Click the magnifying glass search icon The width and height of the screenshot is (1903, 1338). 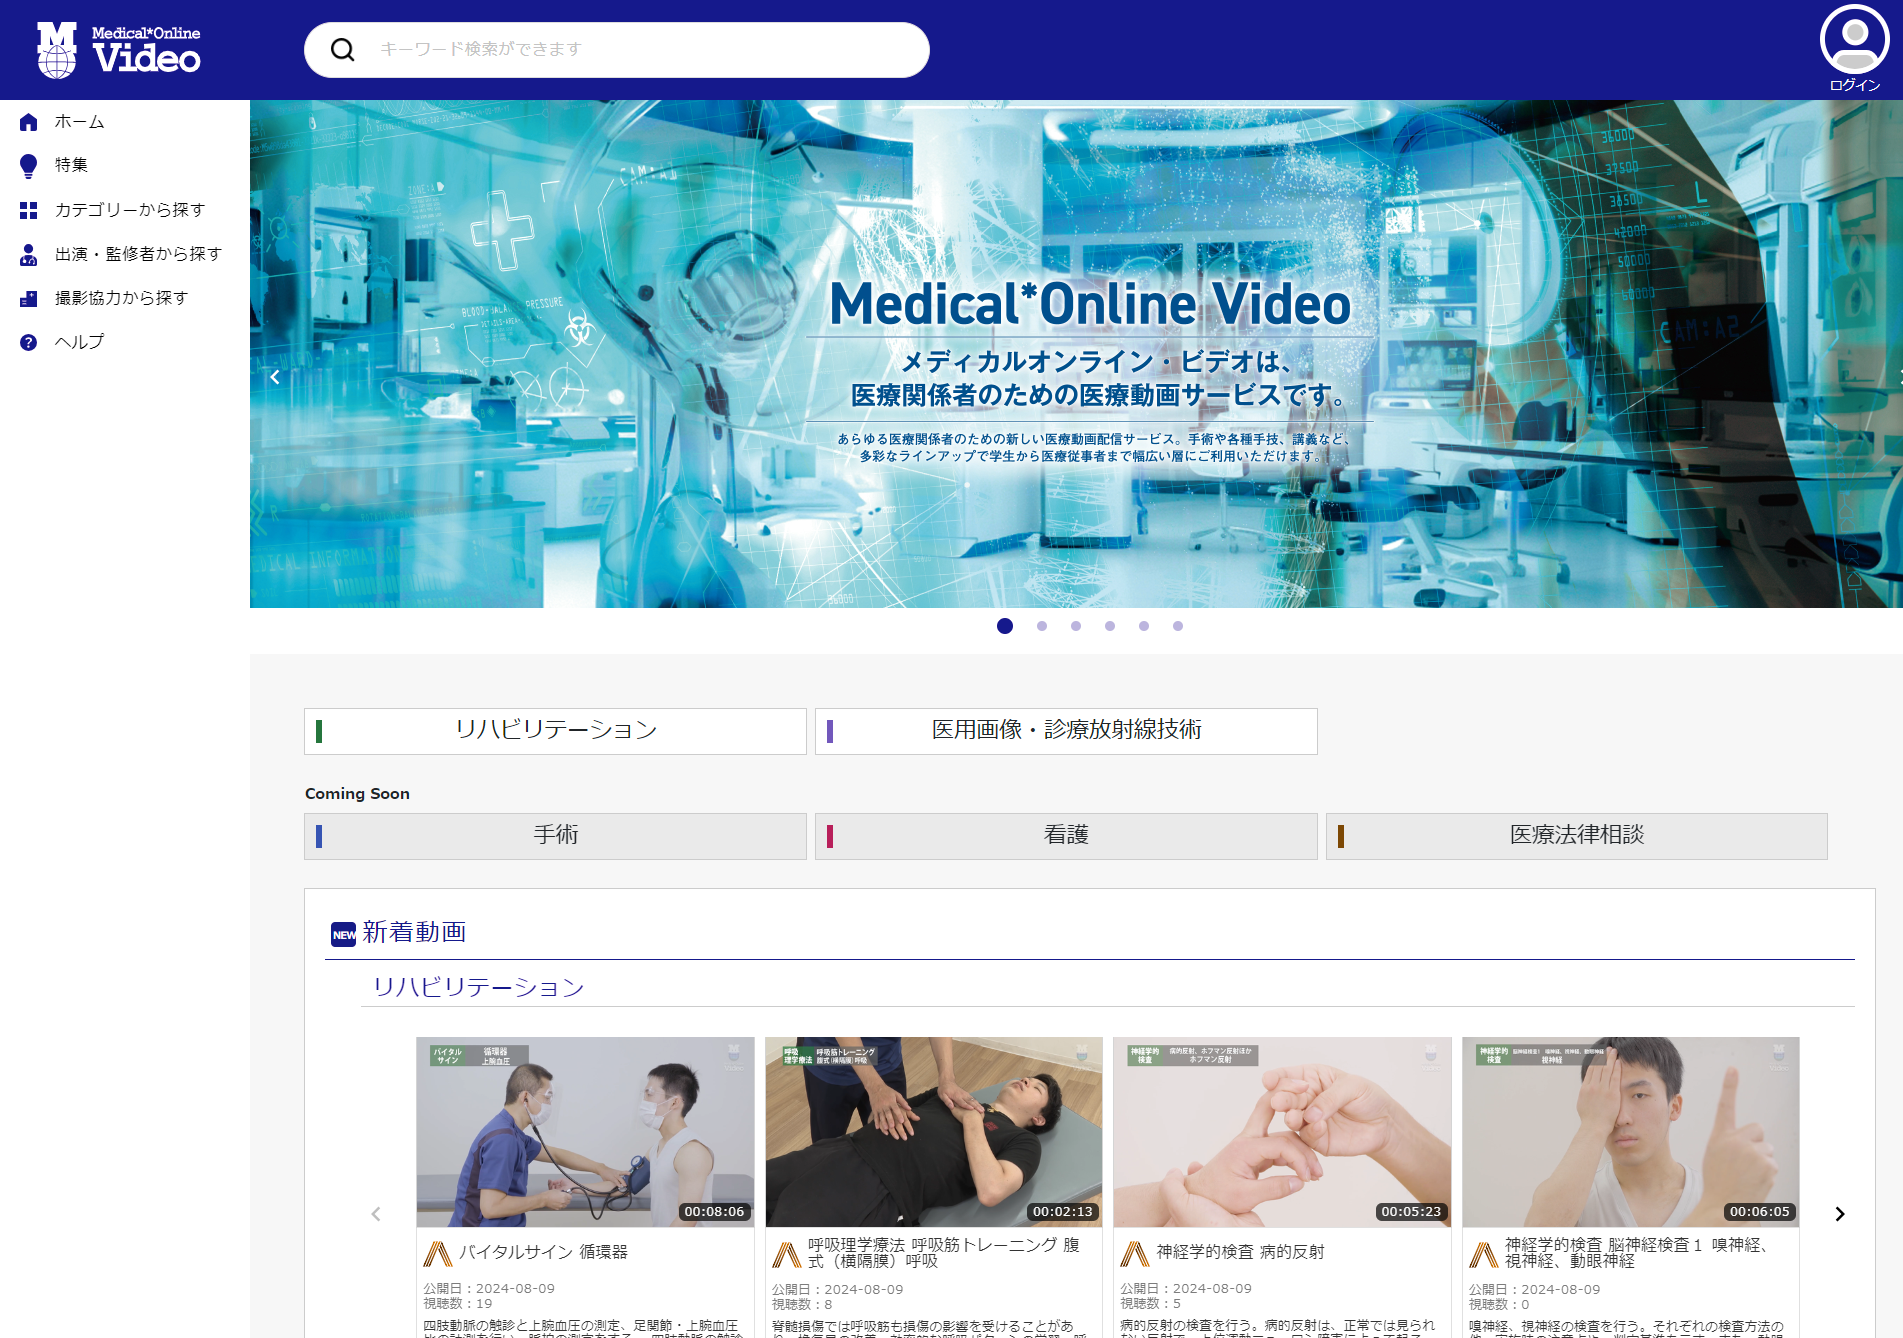(x=343, y=50)
